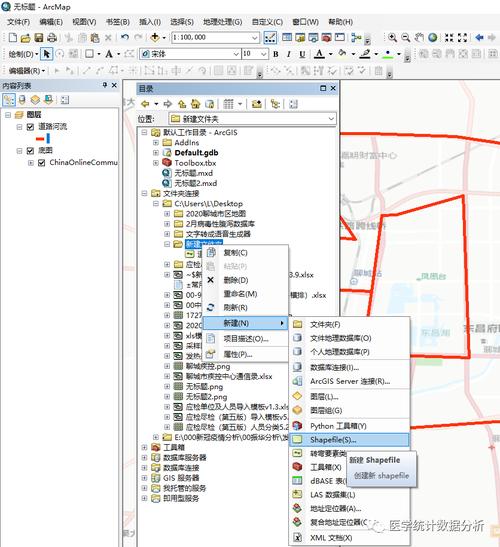This screenshot has height=547, width=500.
Task: Launch the ModelBuilder window icon
Action: (x=356, y=37)
